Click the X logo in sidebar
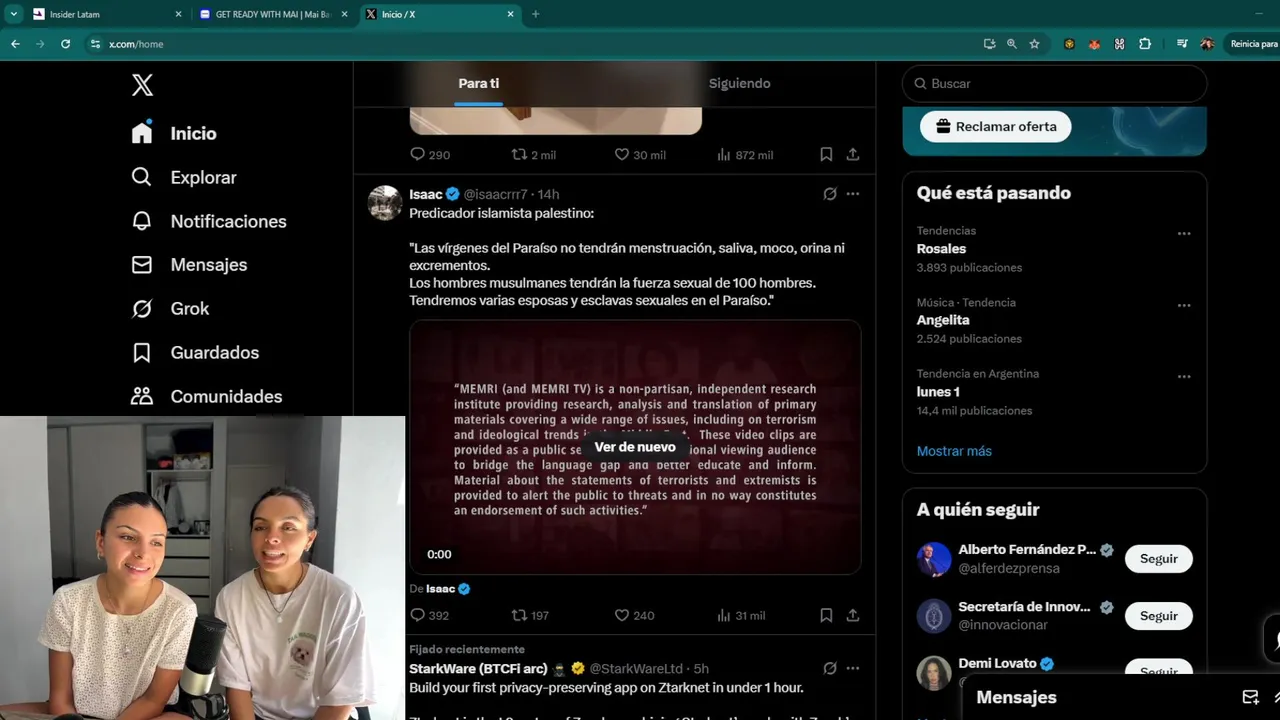Viewport: 1280px width, 720px height. [x=142, y=85]
